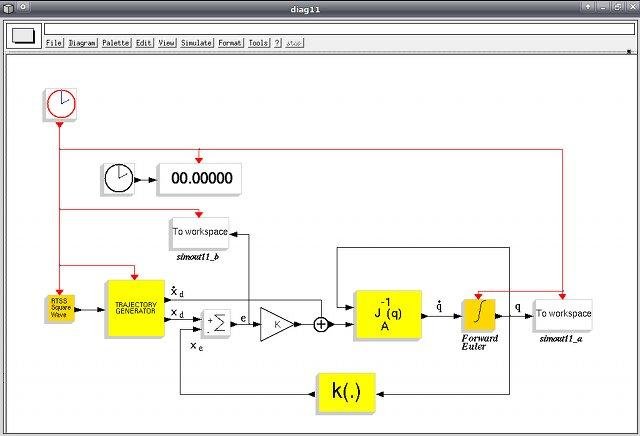This screenshot has width=640, height=436.
Task: Open the Tools menu
Action: (259, 44)
